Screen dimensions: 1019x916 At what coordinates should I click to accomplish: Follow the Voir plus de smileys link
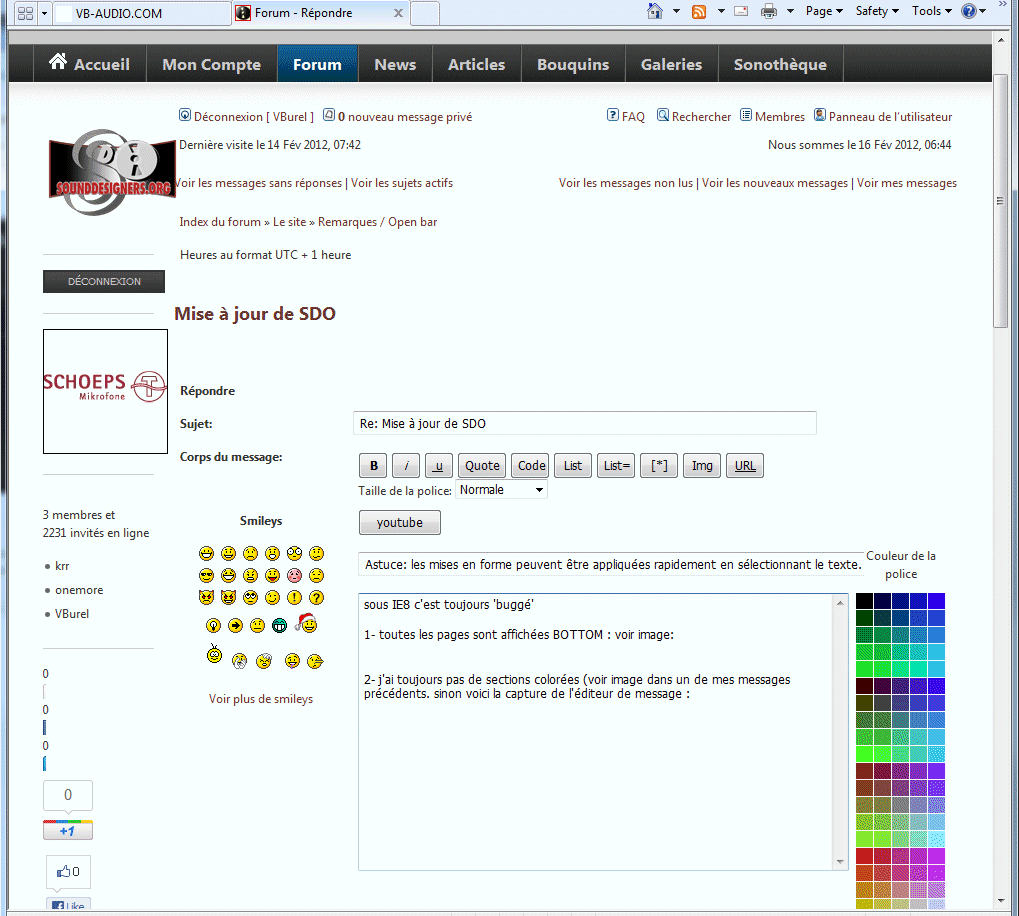[261, 699]
